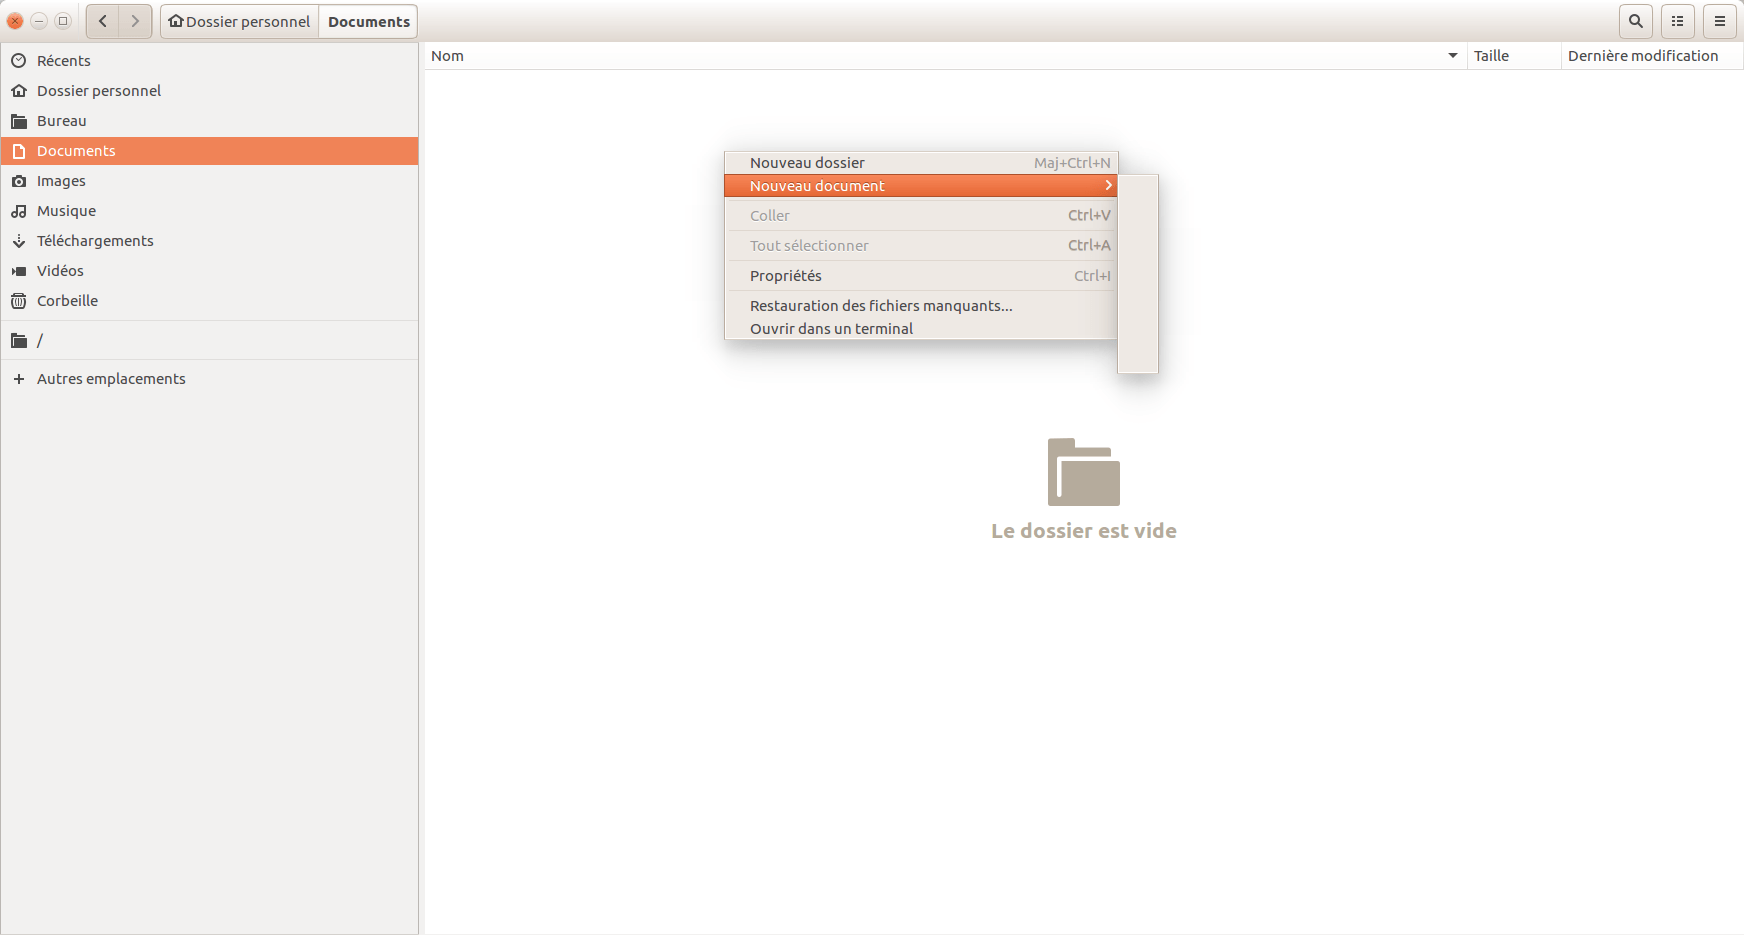
Task: Select Ouvrir dans un terminal
Action: [920, 329]
